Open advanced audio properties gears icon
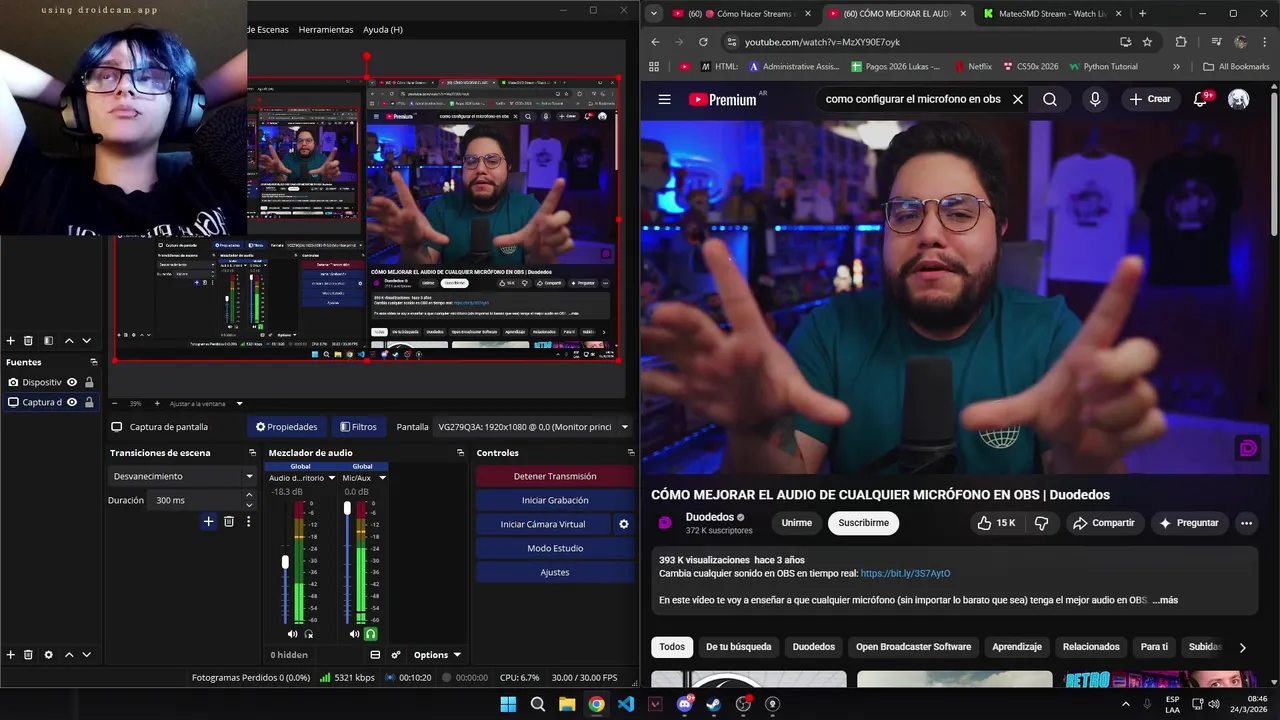Image resolution: width=1280 pixels, height=720 pixels. point(396,655)
